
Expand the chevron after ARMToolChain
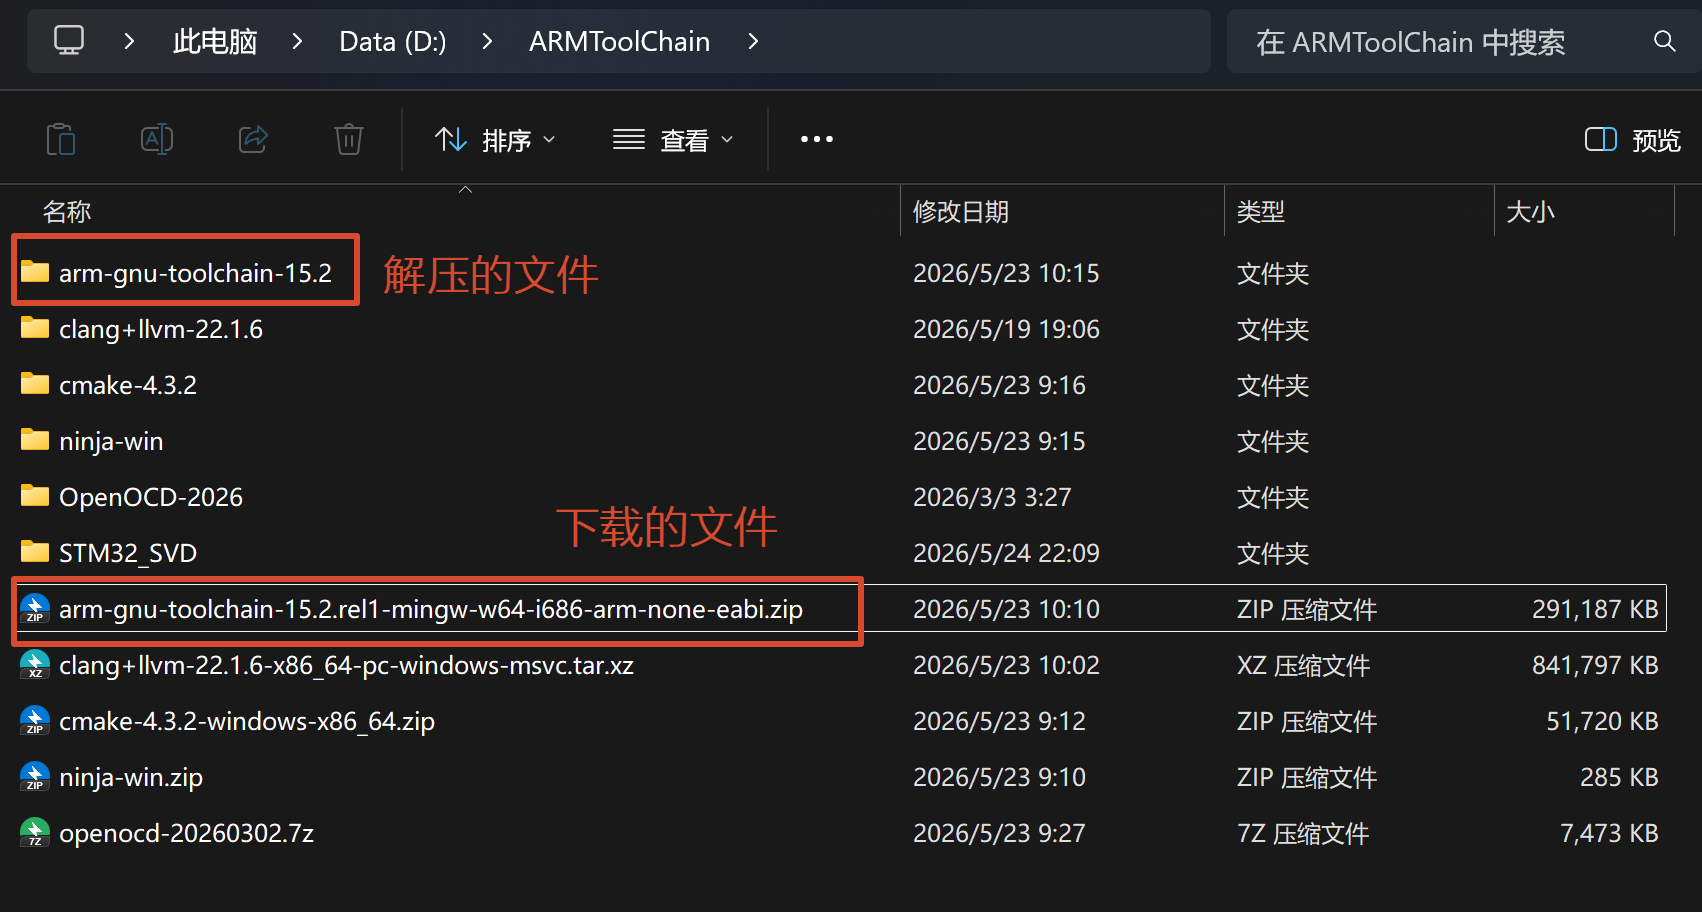click(753, 41)
